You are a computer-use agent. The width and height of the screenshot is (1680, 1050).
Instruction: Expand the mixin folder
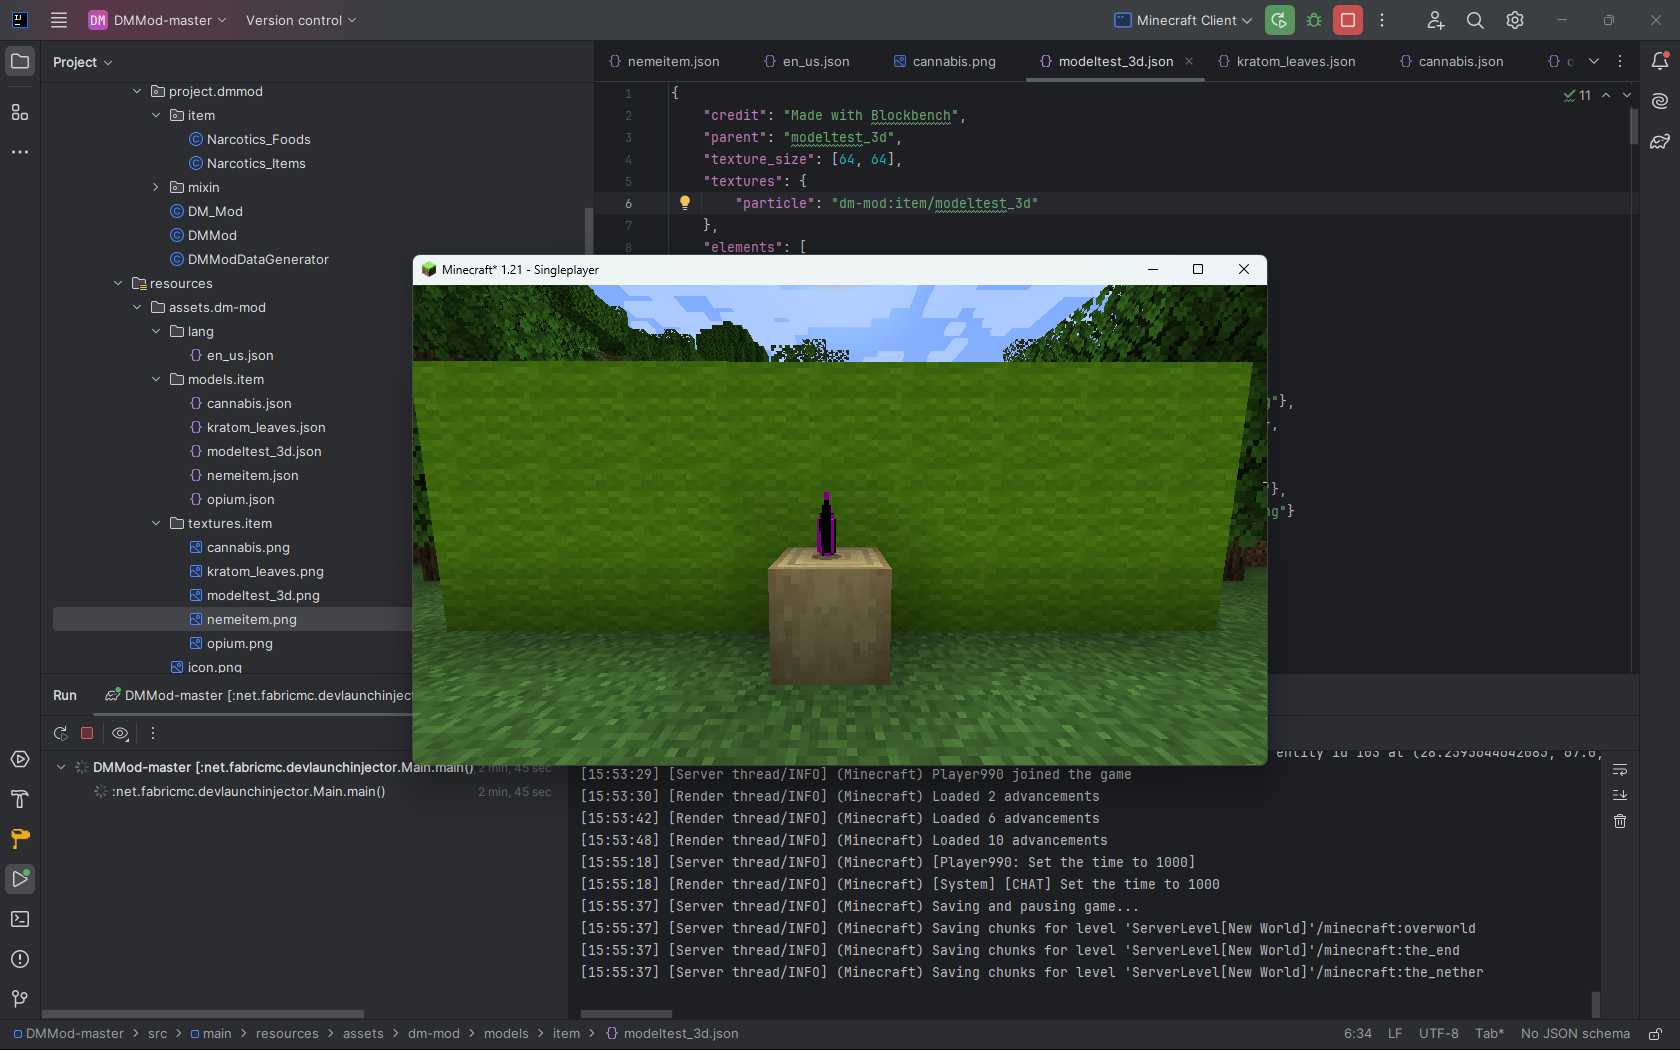[156, 187]
